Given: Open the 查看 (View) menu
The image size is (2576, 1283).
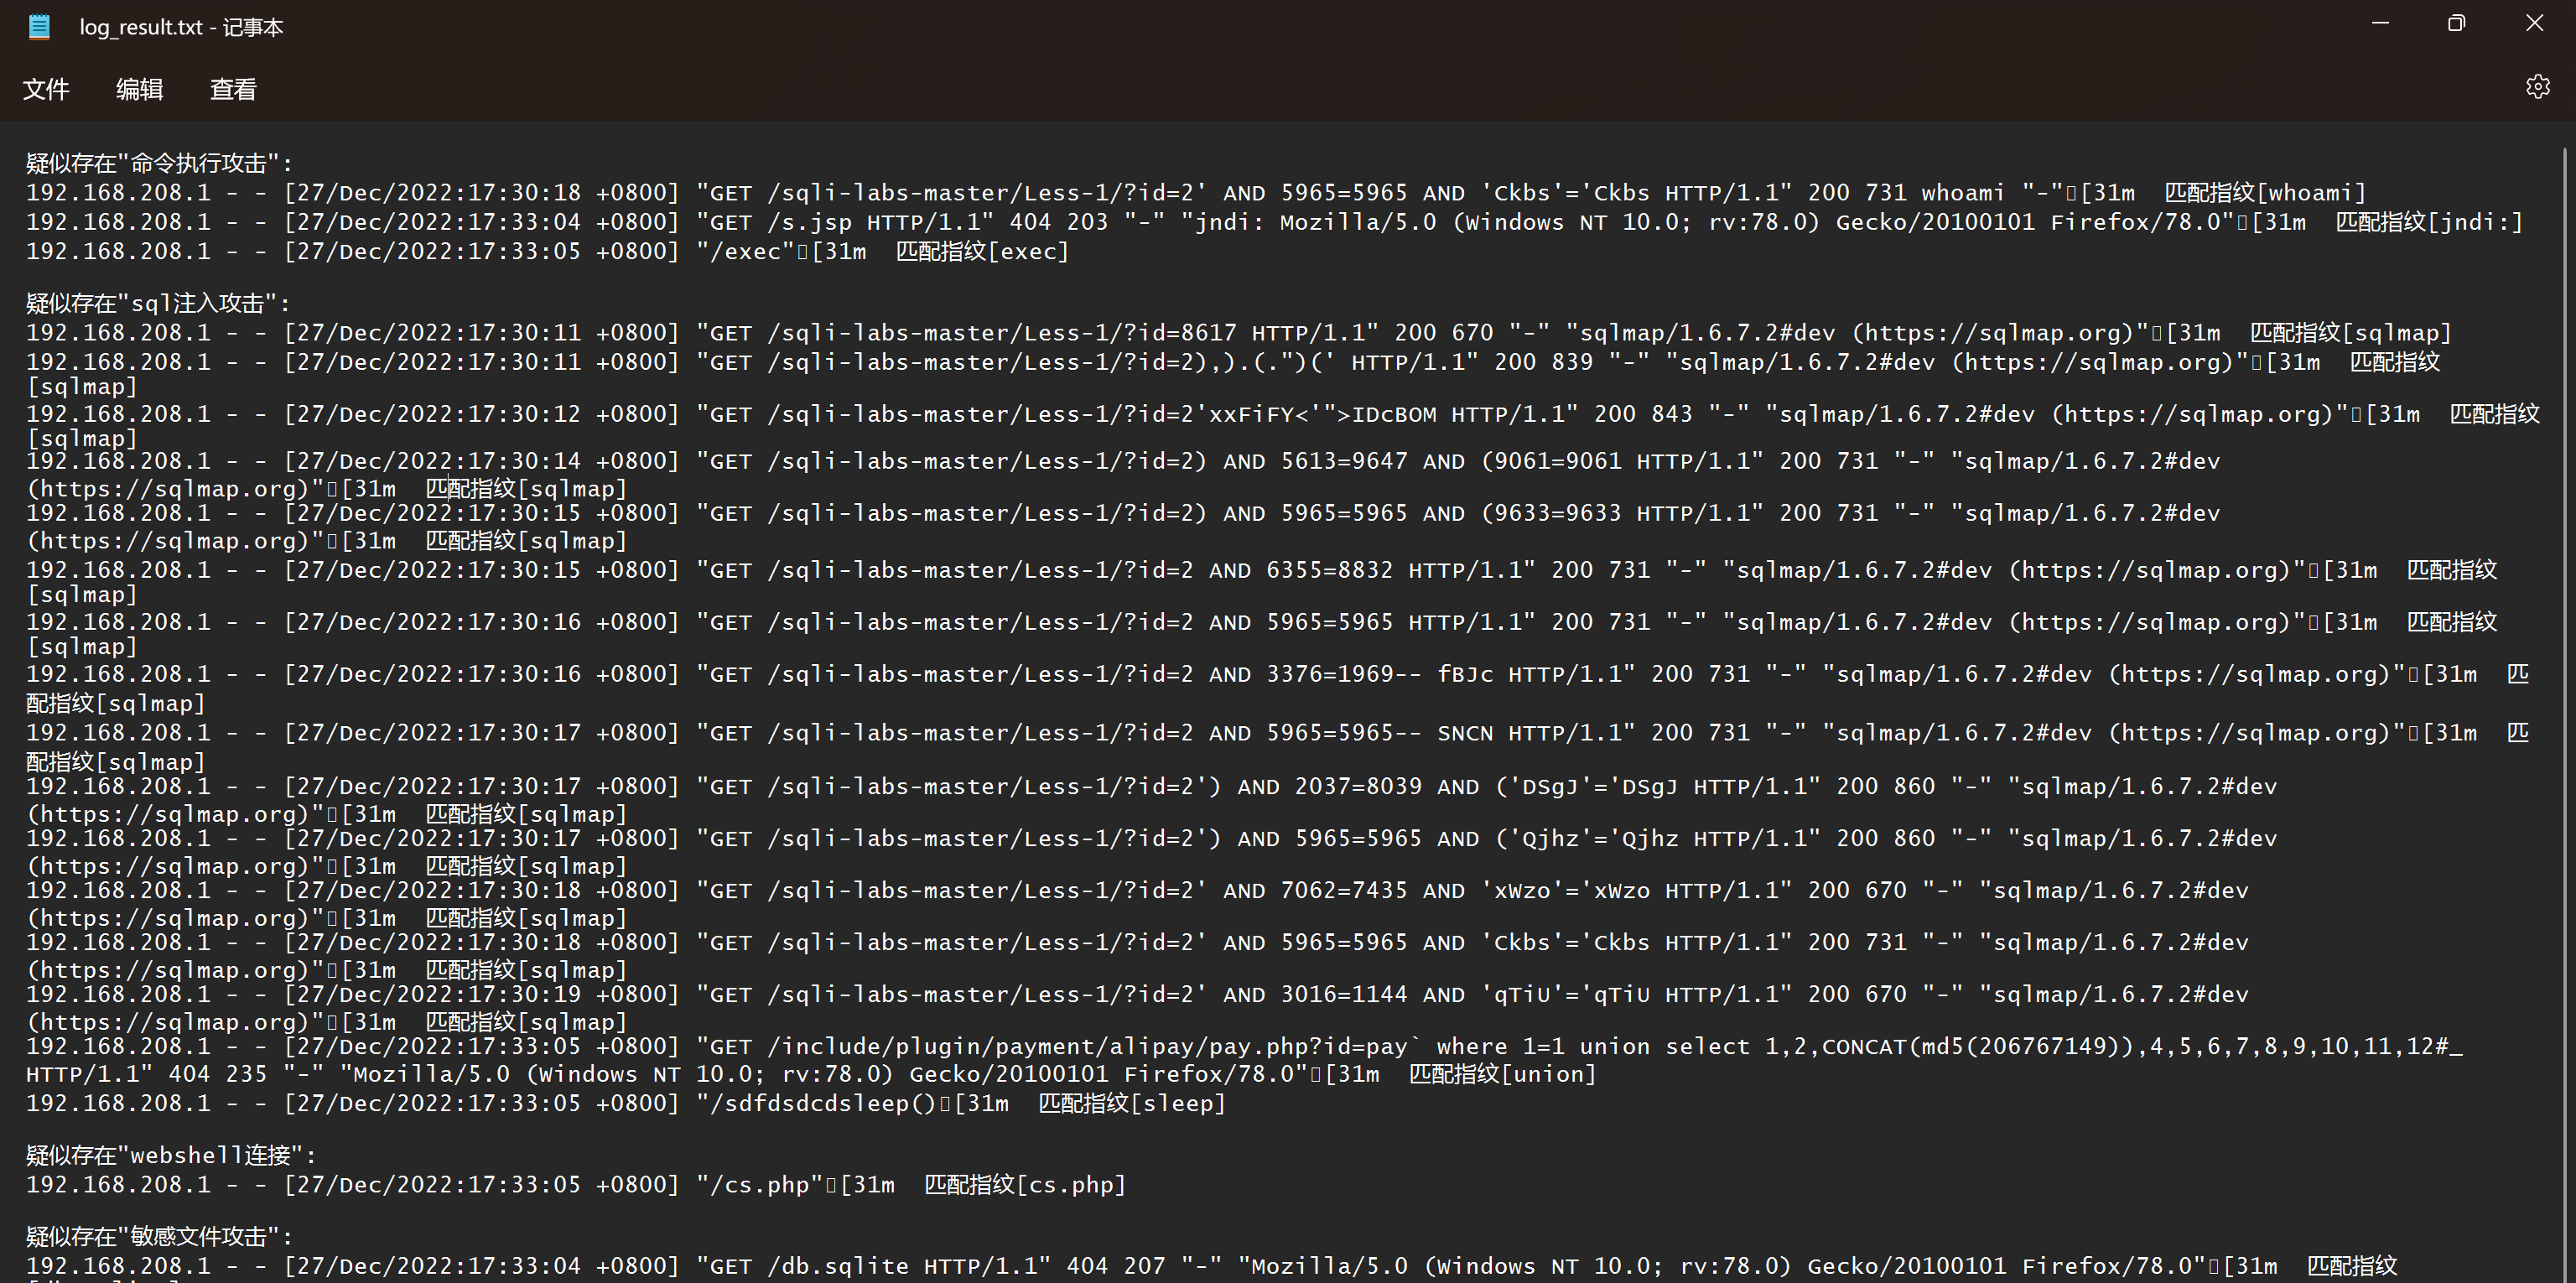Looking at the screenshot, I should 233,89.
